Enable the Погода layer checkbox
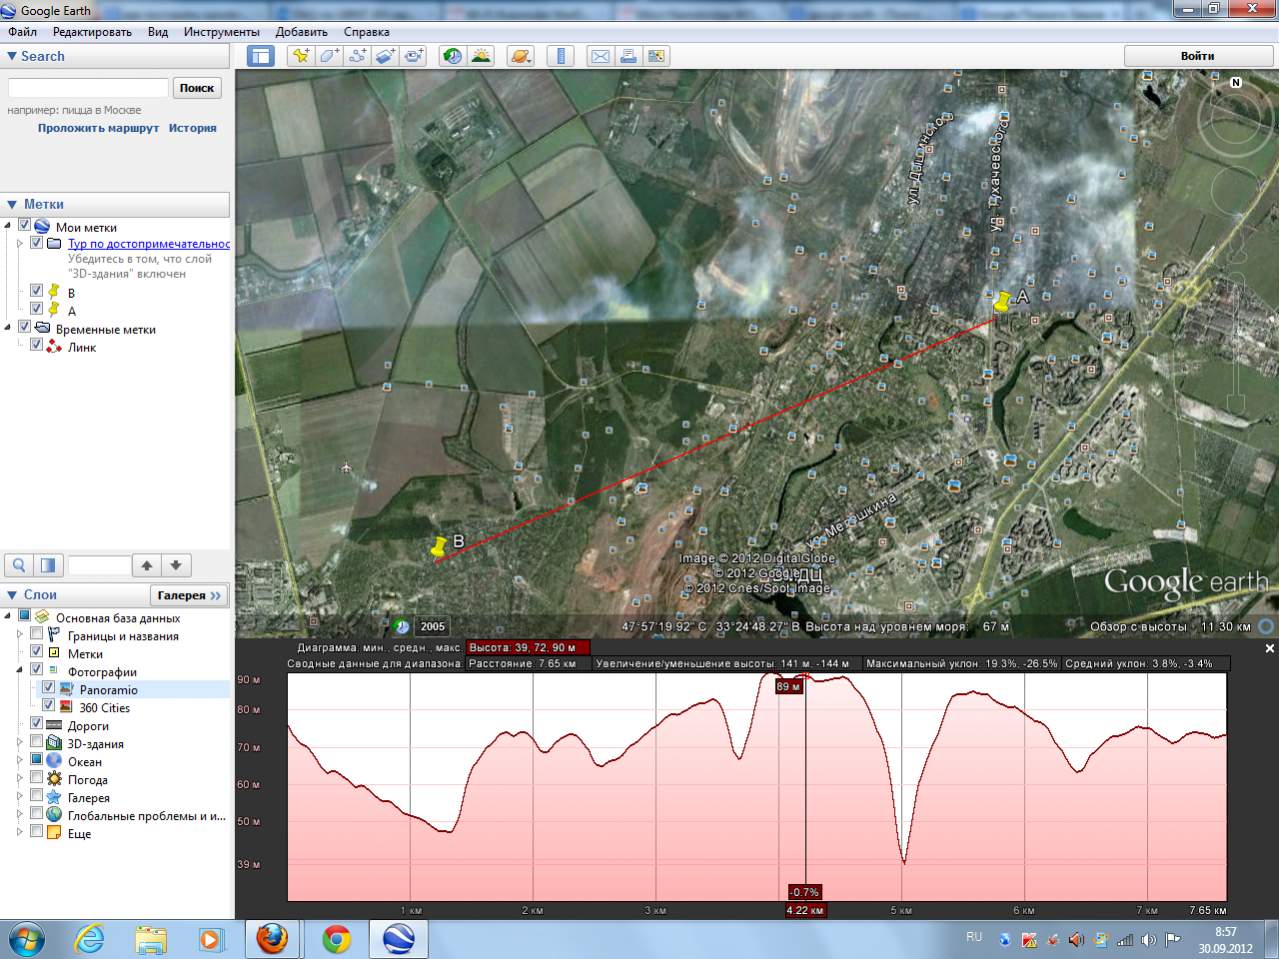The height and width of the screenshot is (959, 1279). click(37, 778)
